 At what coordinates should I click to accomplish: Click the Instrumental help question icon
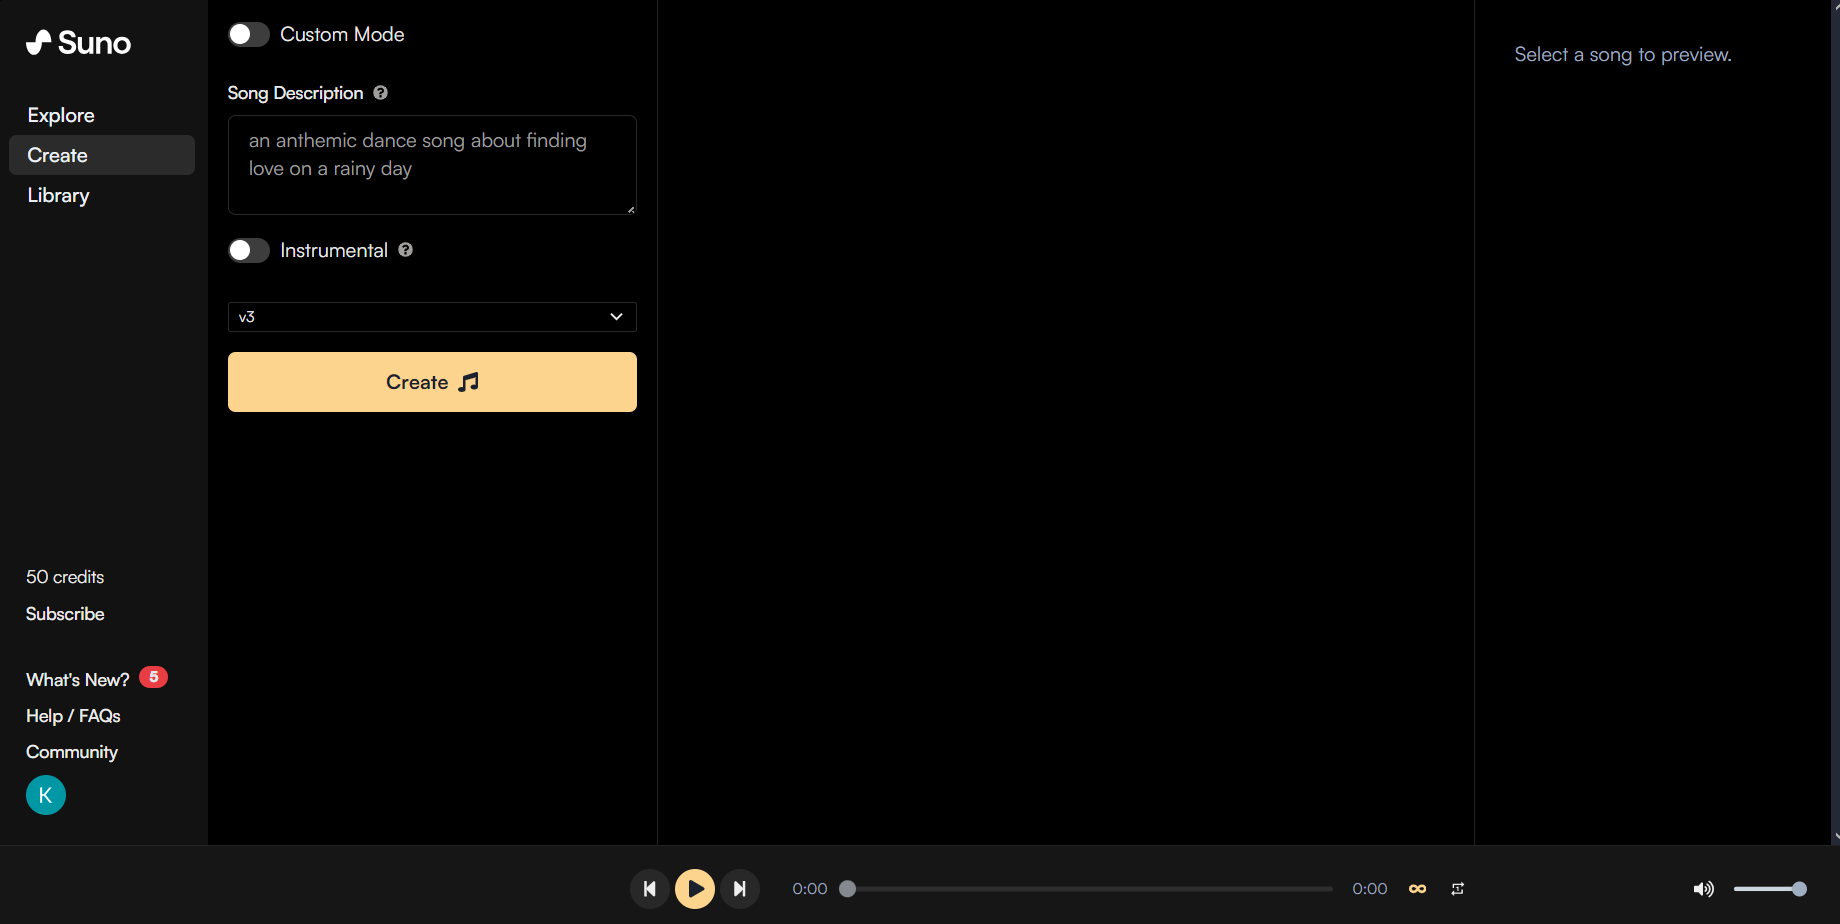coord(405,250)
